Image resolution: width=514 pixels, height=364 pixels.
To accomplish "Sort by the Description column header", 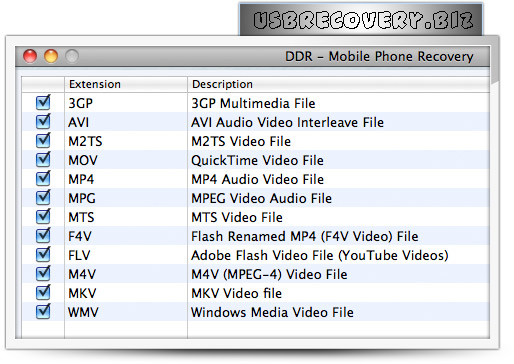I will pyautogui.click(x=338, y=84).
